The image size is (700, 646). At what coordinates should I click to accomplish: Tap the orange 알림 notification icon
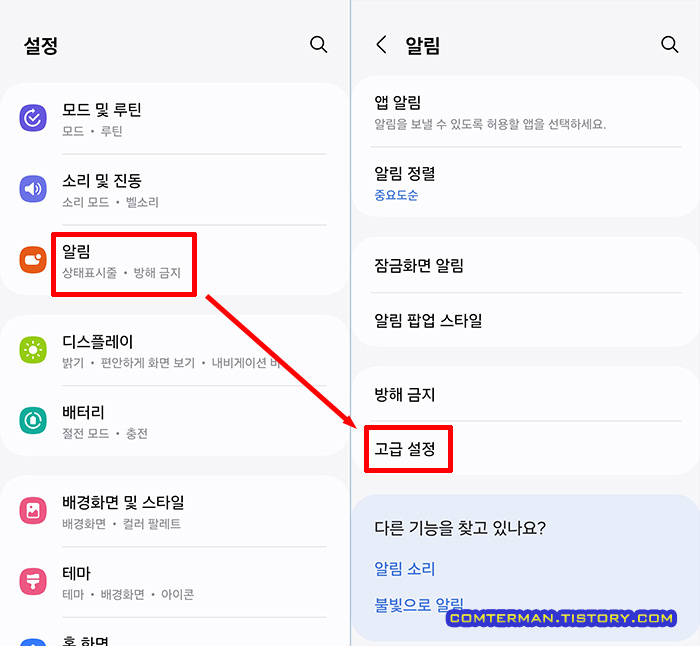[x=33, y=260]
